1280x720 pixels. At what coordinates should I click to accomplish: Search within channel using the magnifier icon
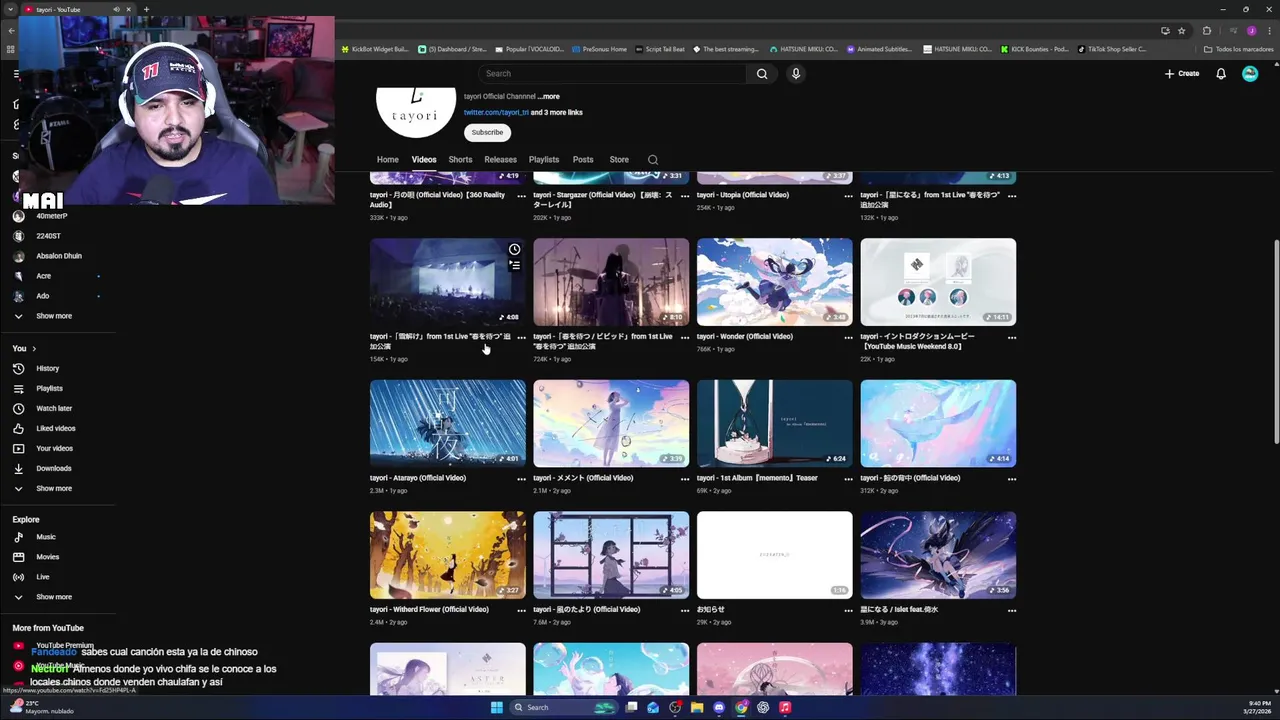[x=653, y=159]
